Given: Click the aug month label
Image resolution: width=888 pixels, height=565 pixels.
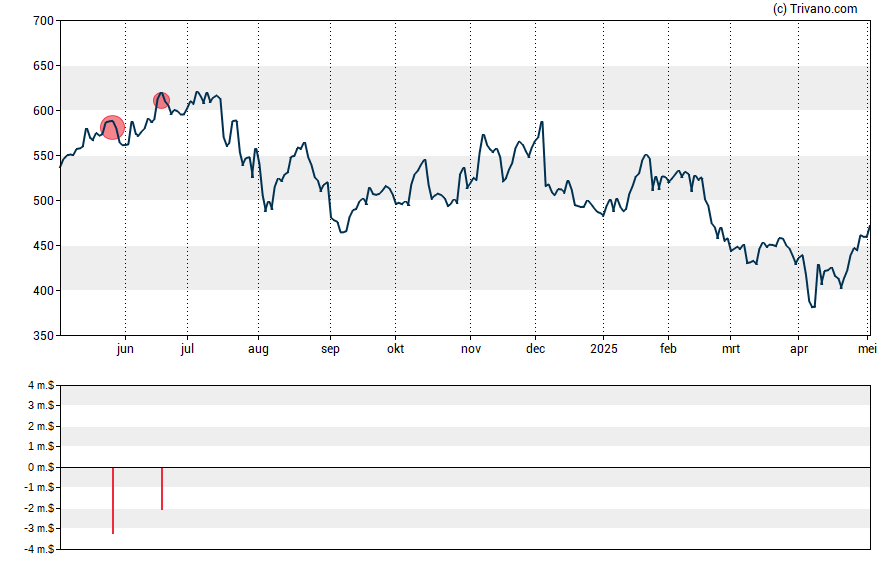Looking at the screenshot, I should point(258,349).
